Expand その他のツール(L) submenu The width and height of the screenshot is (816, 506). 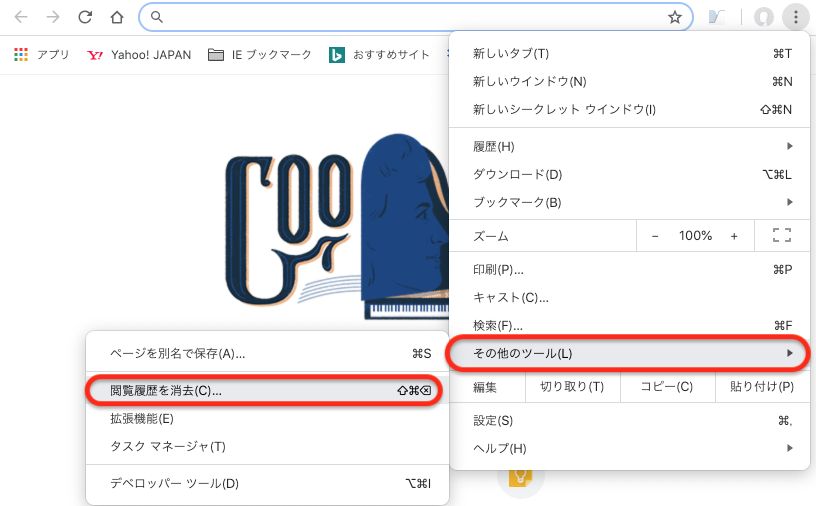click(x=628, y=353)
